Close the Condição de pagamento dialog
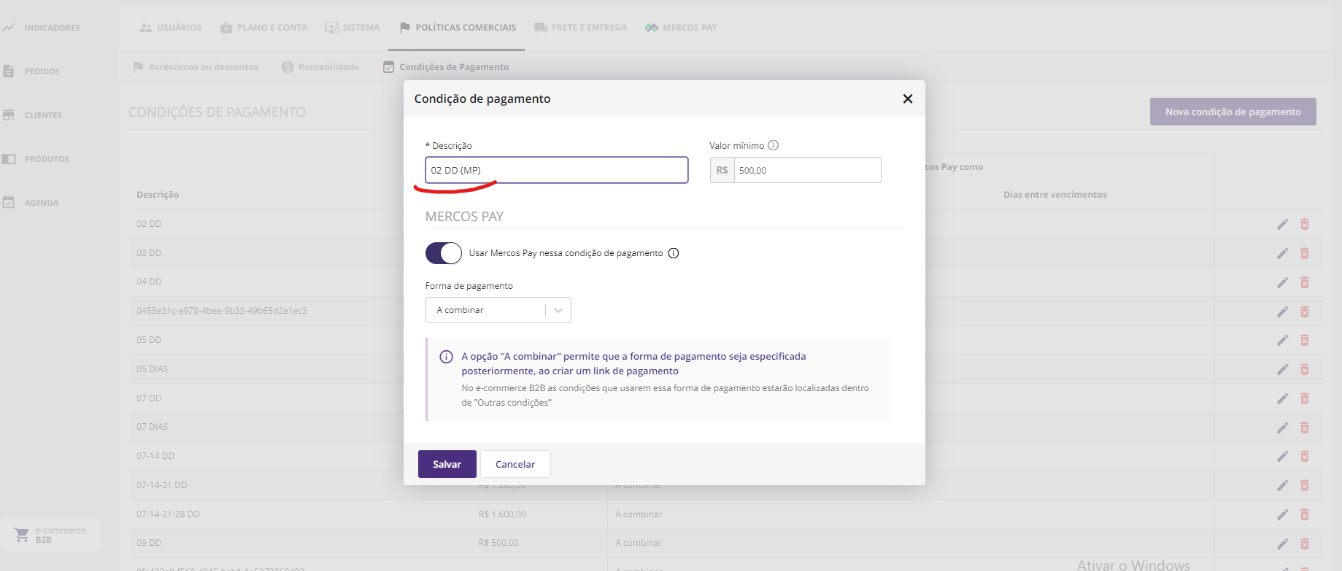 (x=907, y=99)
